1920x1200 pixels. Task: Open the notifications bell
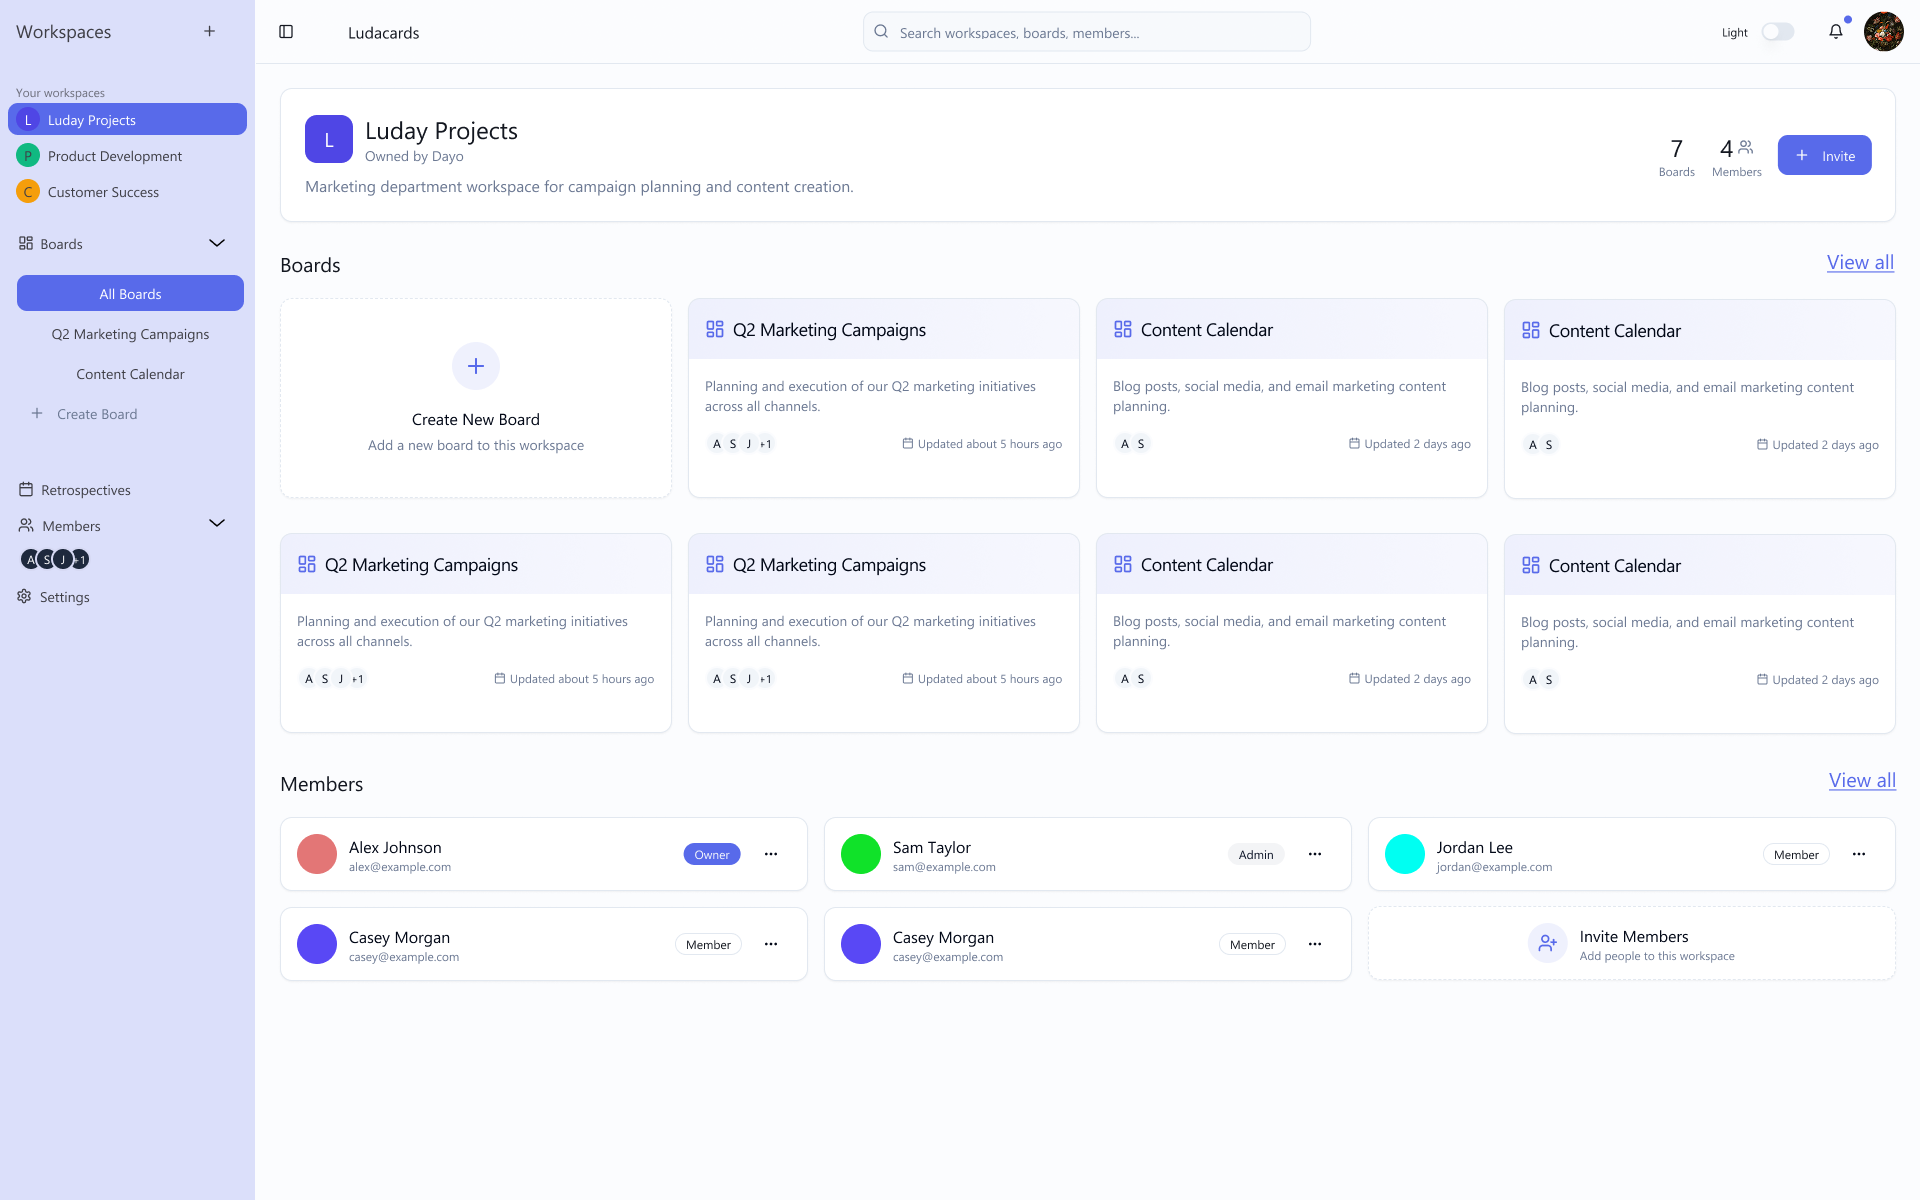coord(1835,32)
